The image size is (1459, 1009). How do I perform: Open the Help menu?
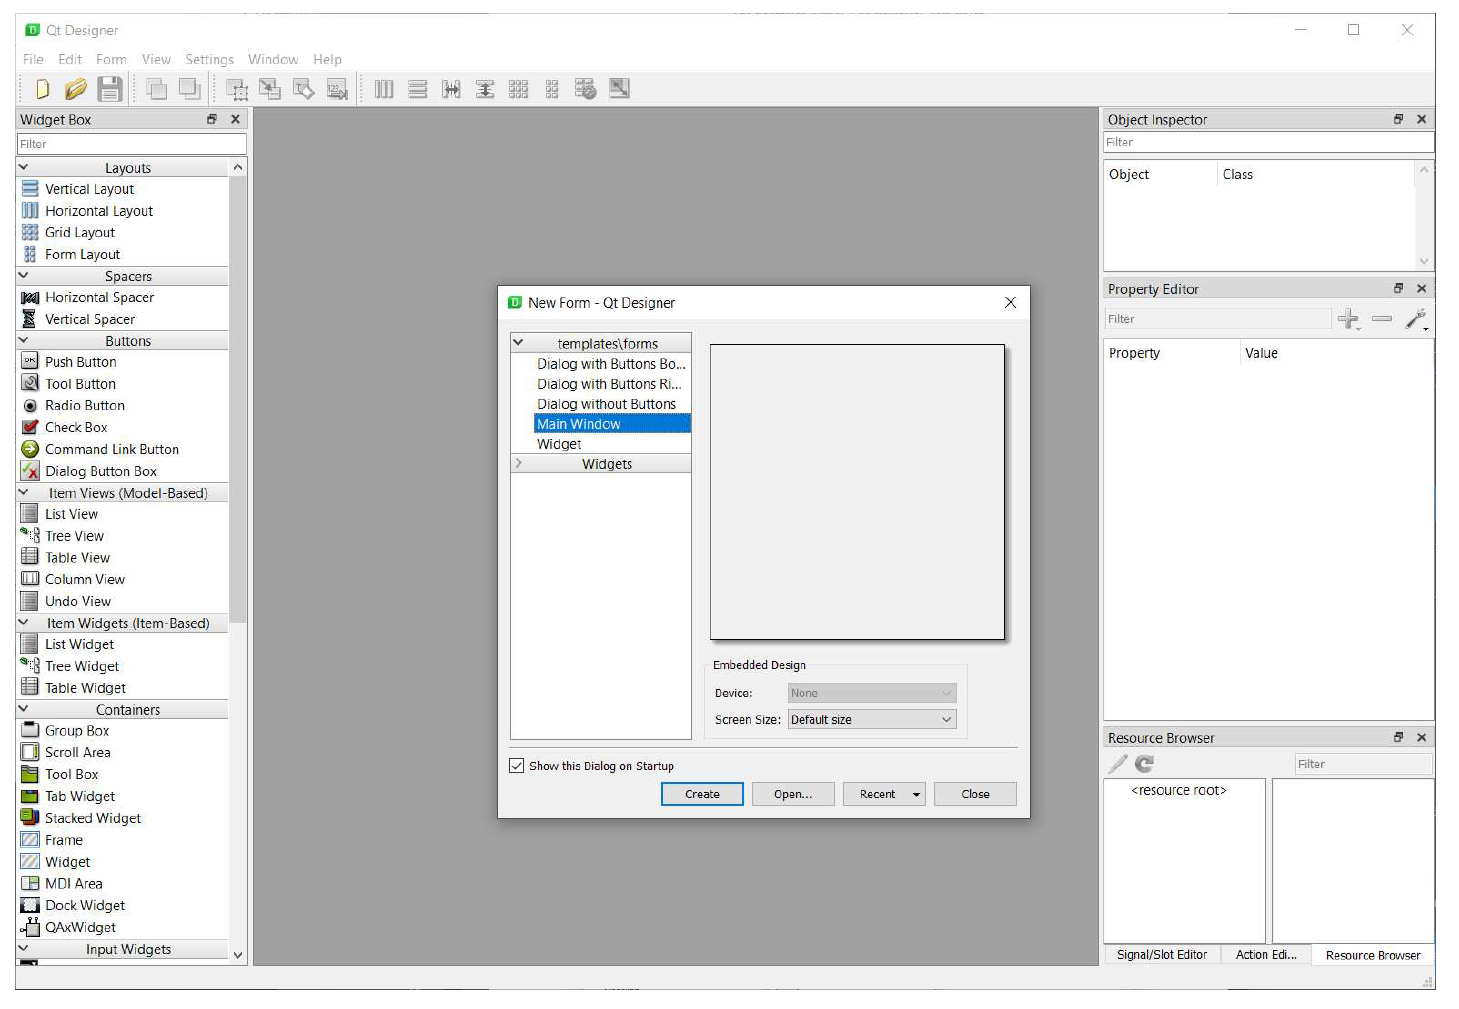(327, 59)
